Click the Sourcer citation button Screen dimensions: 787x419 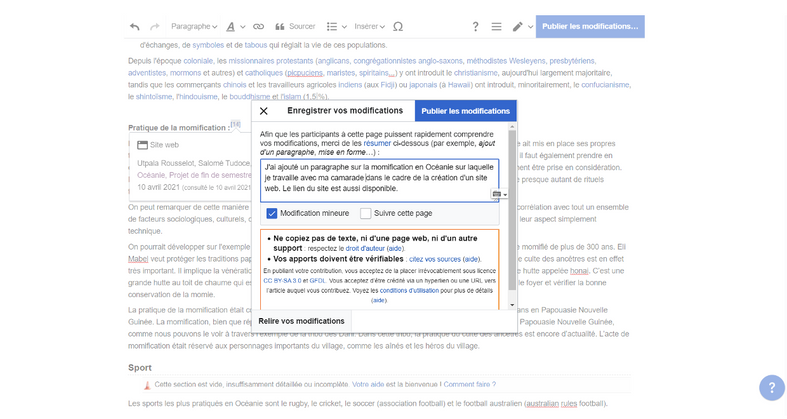295,27
